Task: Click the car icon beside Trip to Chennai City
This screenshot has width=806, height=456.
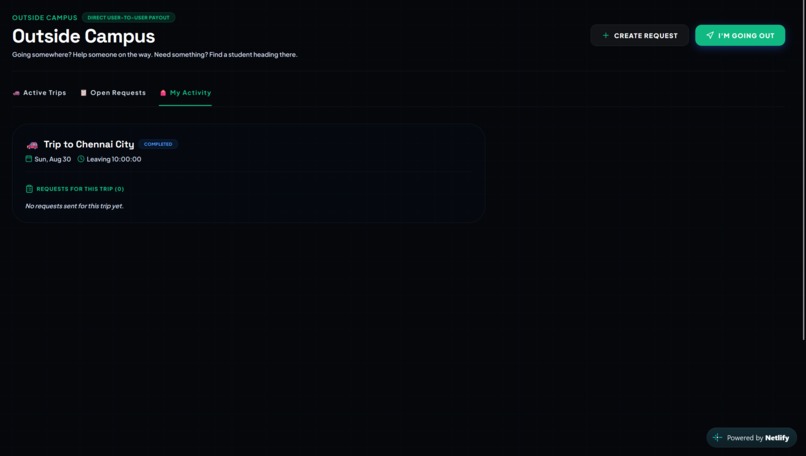Action: 32,145
